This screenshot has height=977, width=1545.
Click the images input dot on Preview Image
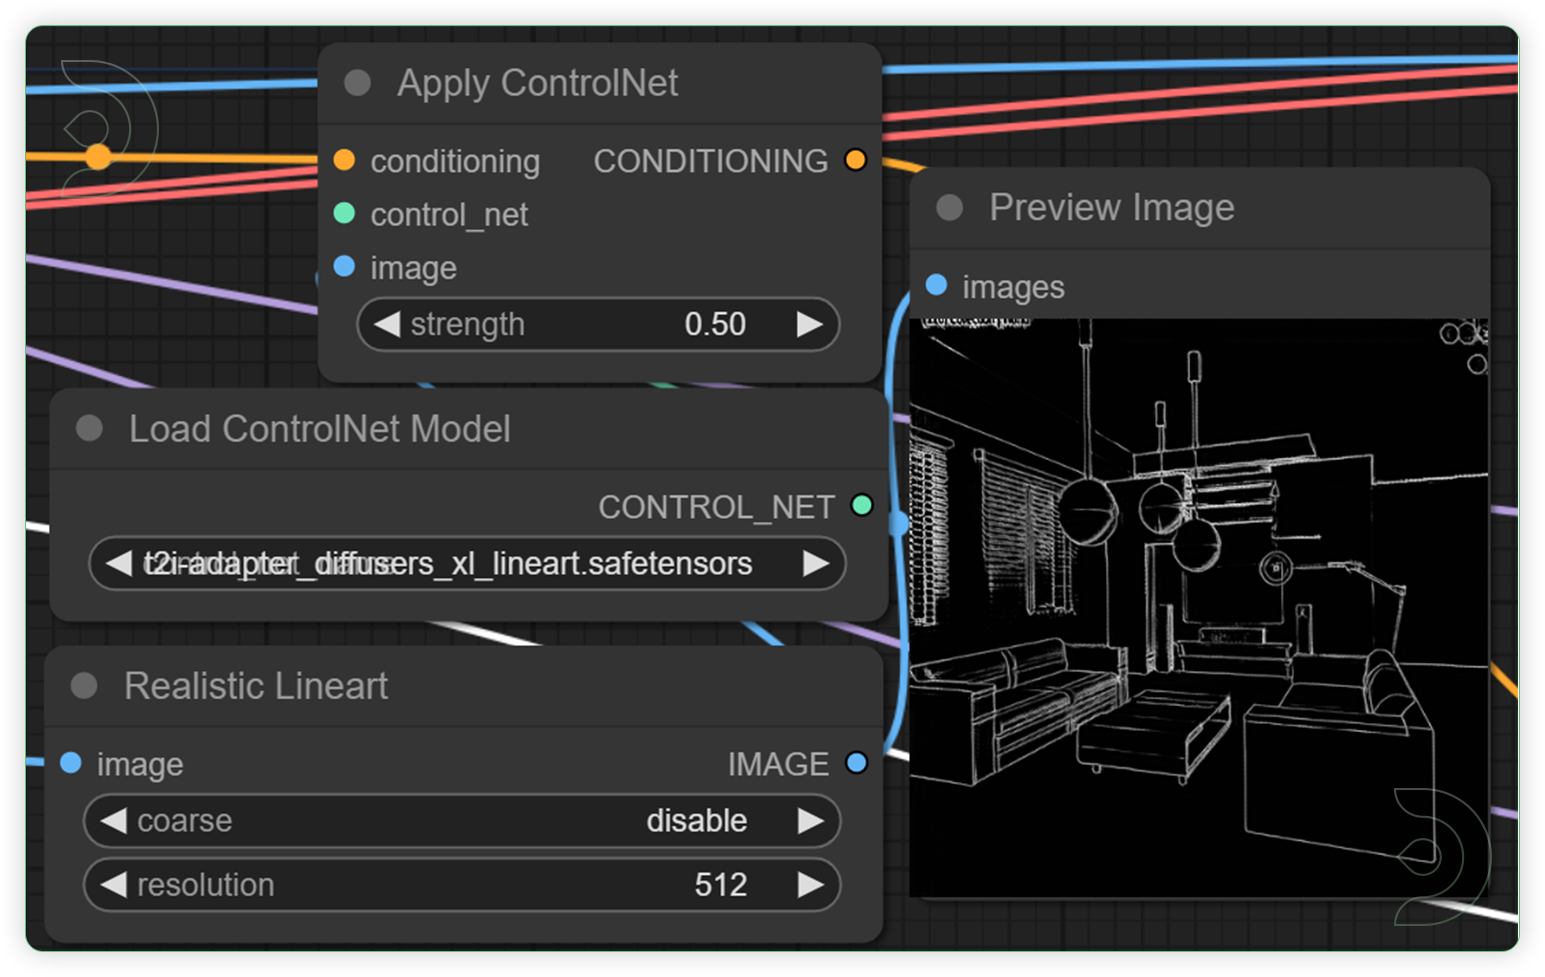pos(936,285)
